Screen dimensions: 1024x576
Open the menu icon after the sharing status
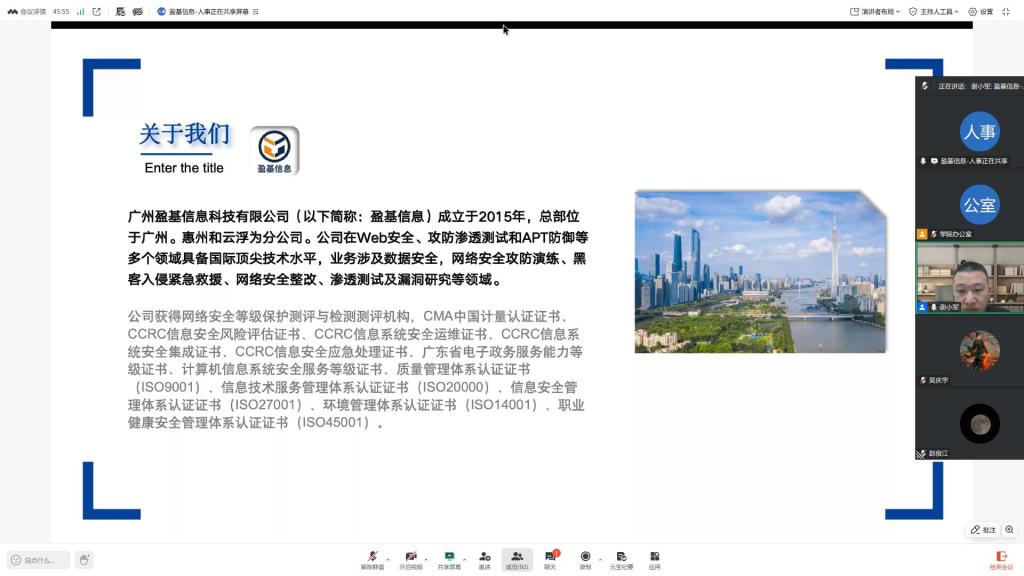pyautogui.click(x=255, y=12)
